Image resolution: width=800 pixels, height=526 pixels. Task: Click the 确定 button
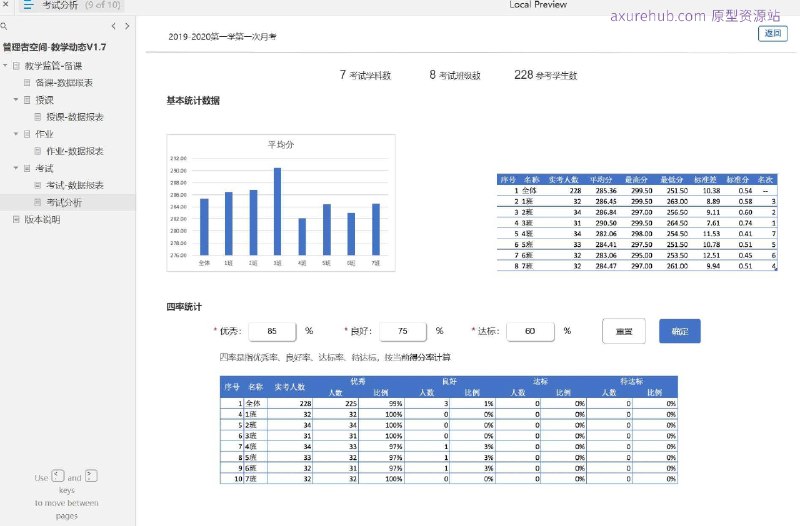tap(680, 331)
